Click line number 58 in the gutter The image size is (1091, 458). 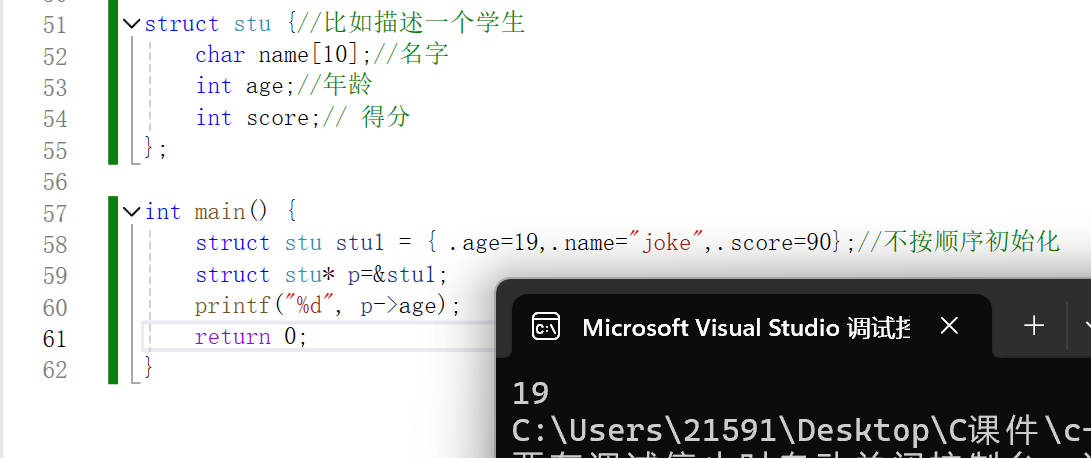tap(55, 243)
